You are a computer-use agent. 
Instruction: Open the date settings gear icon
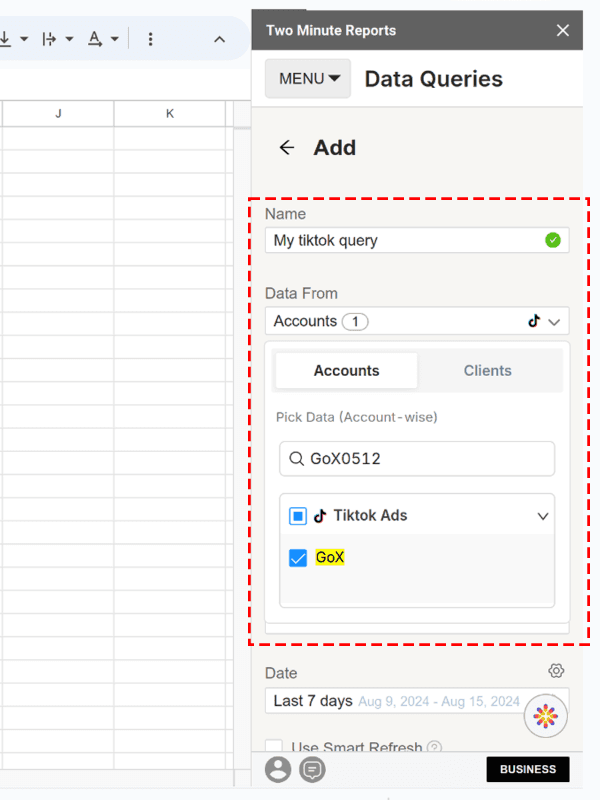click(x=556, y=670)
